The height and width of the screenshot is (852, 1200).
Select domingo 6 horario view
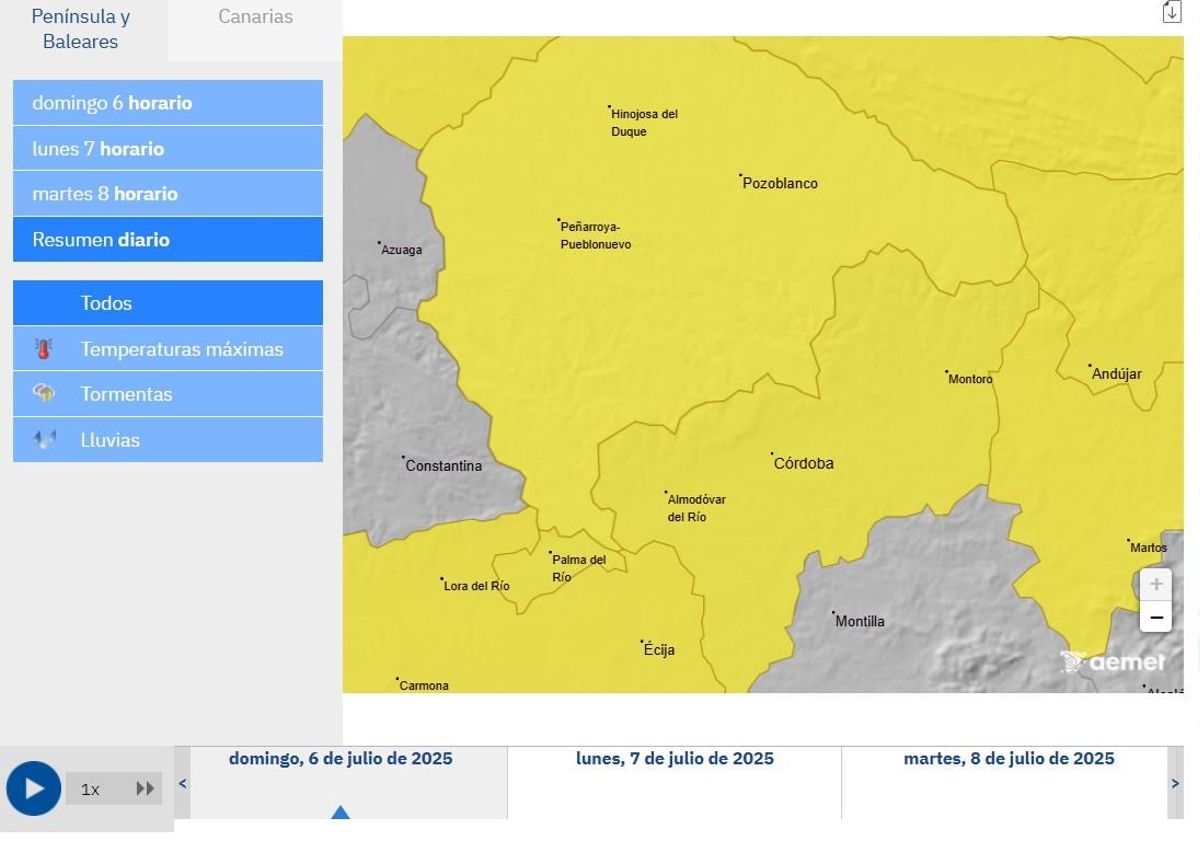click(168, 103)
